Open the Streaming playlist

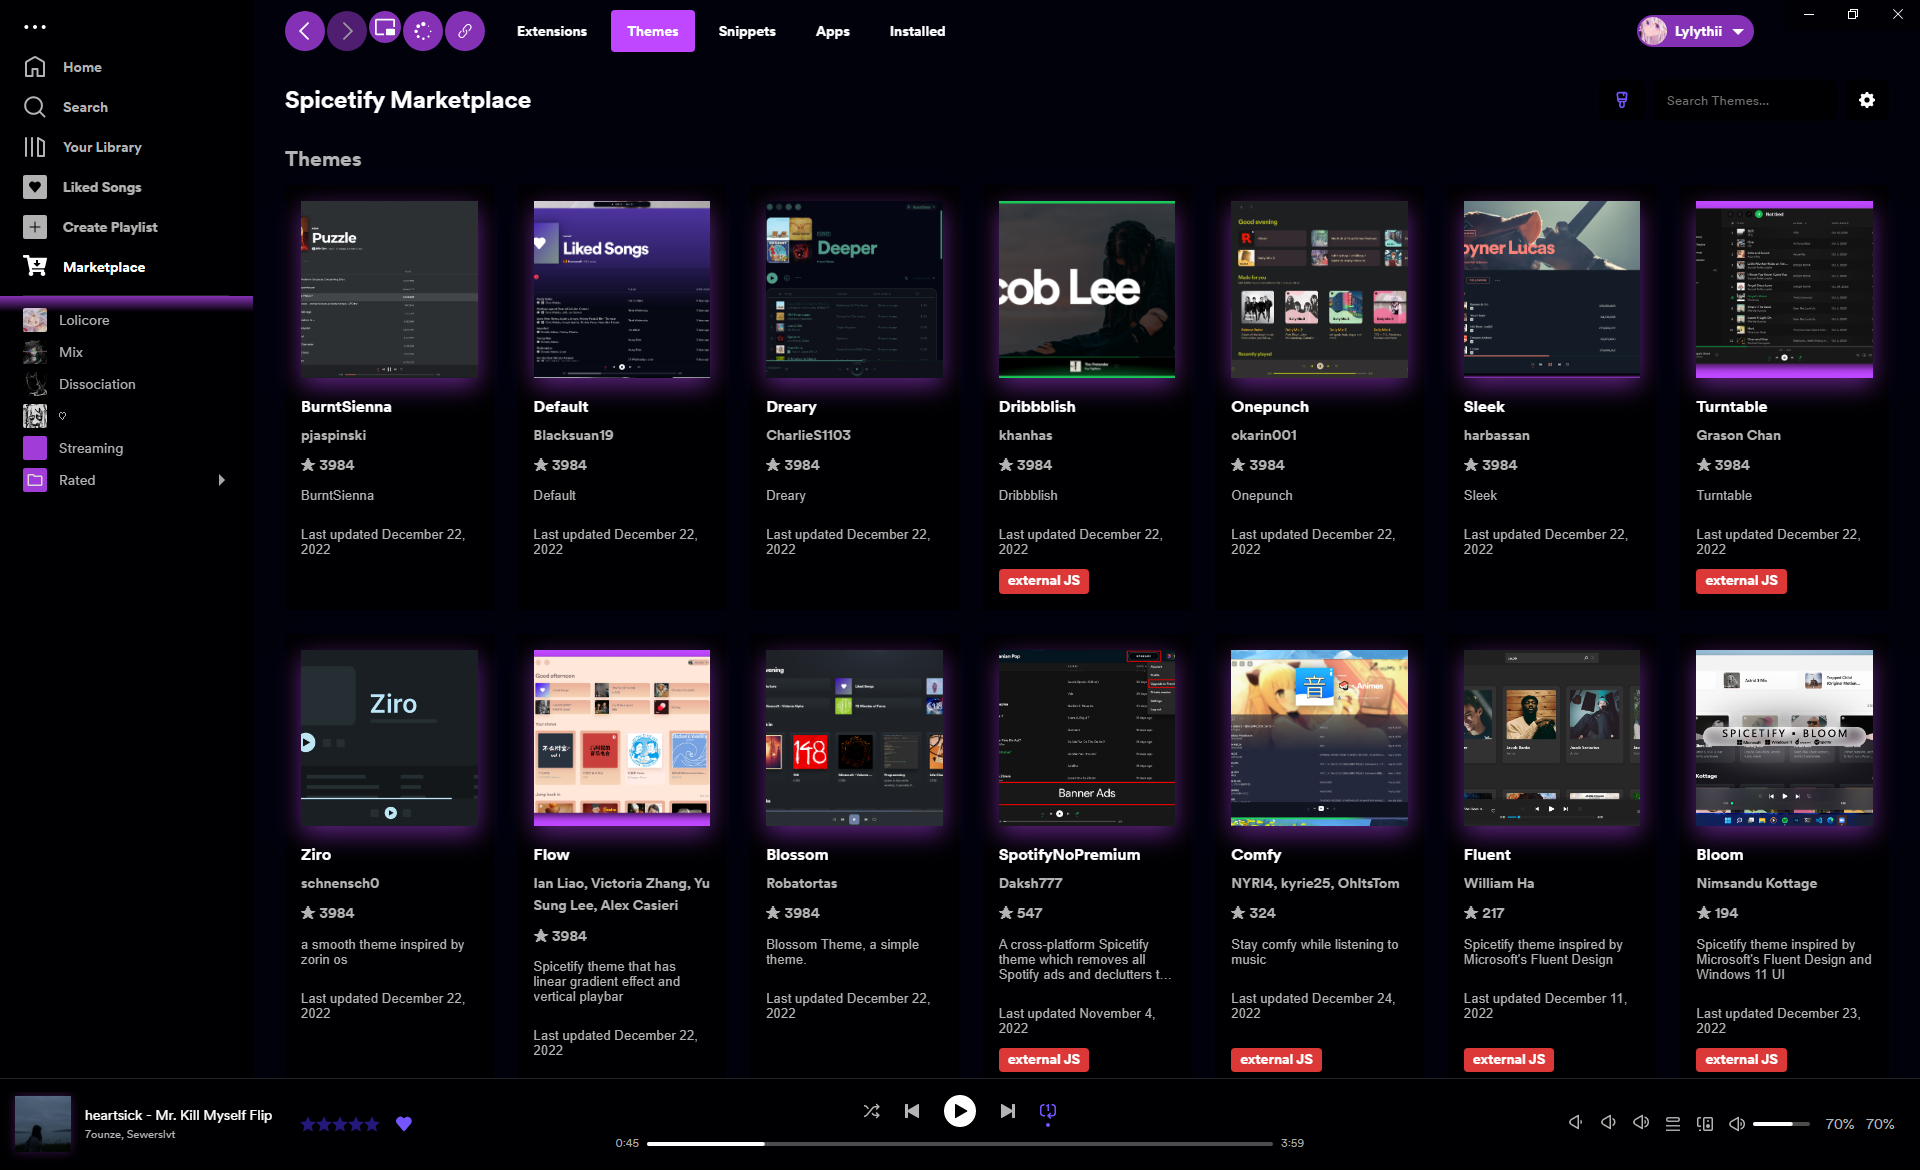coord(91,448)
